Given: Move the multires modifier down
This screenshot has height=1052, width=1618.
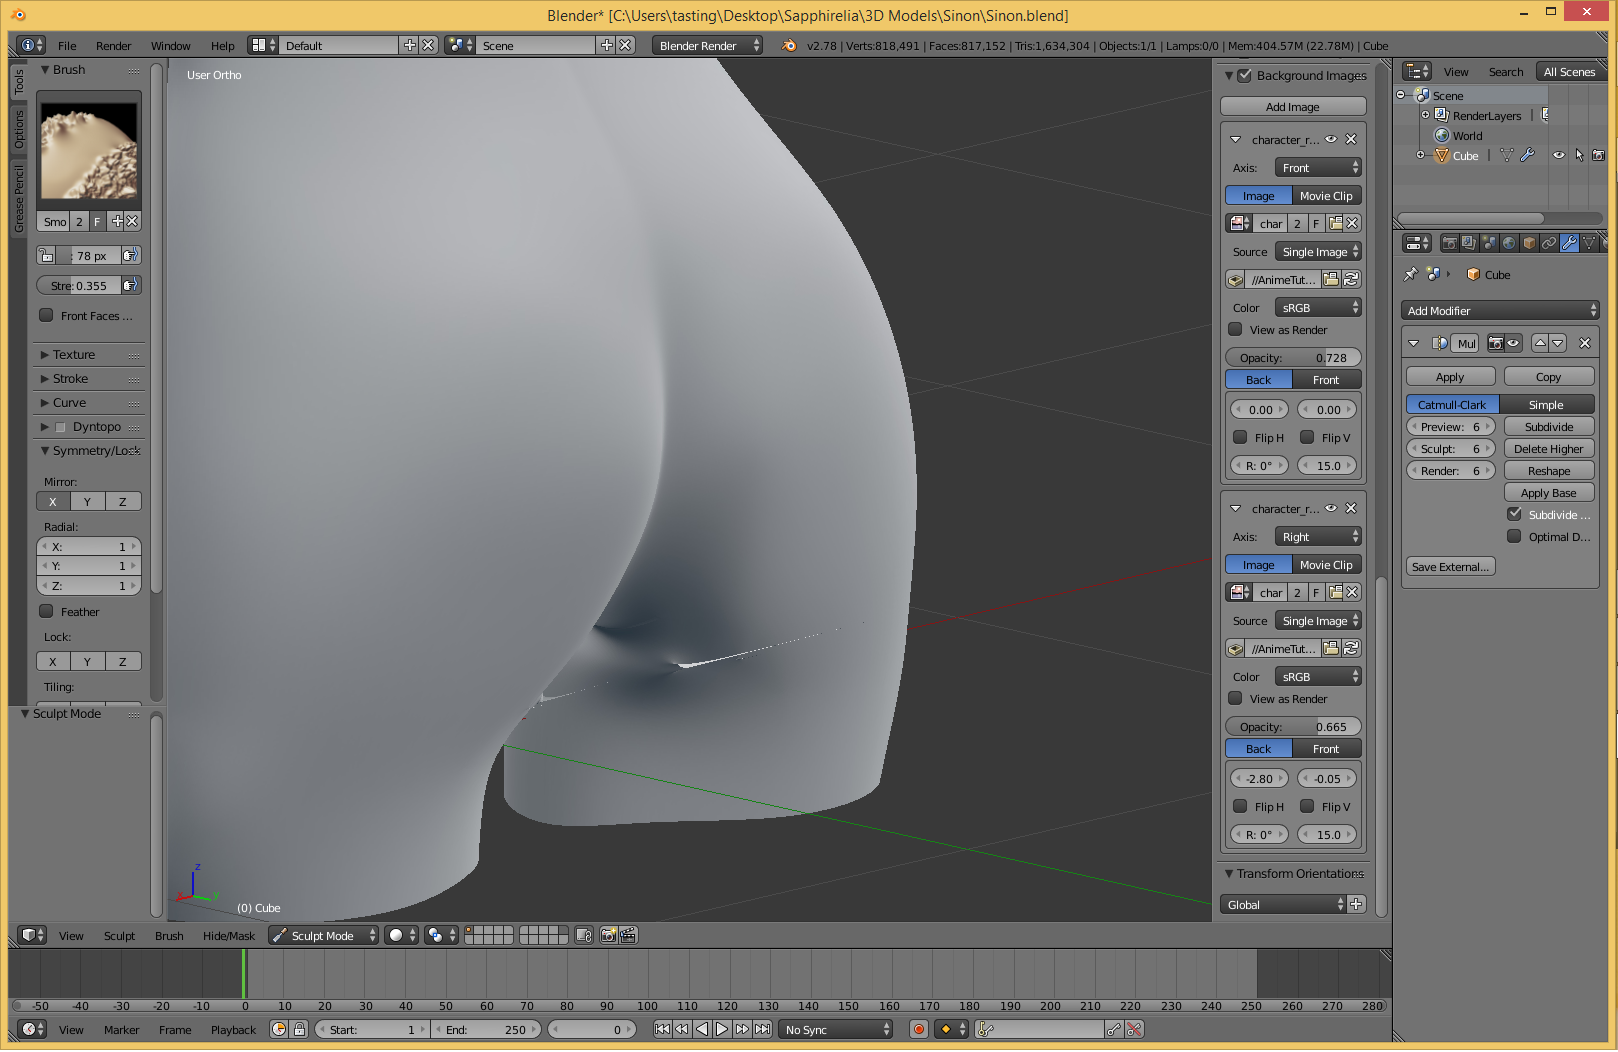Looking at the screenshot, I should pos(1558,343).
